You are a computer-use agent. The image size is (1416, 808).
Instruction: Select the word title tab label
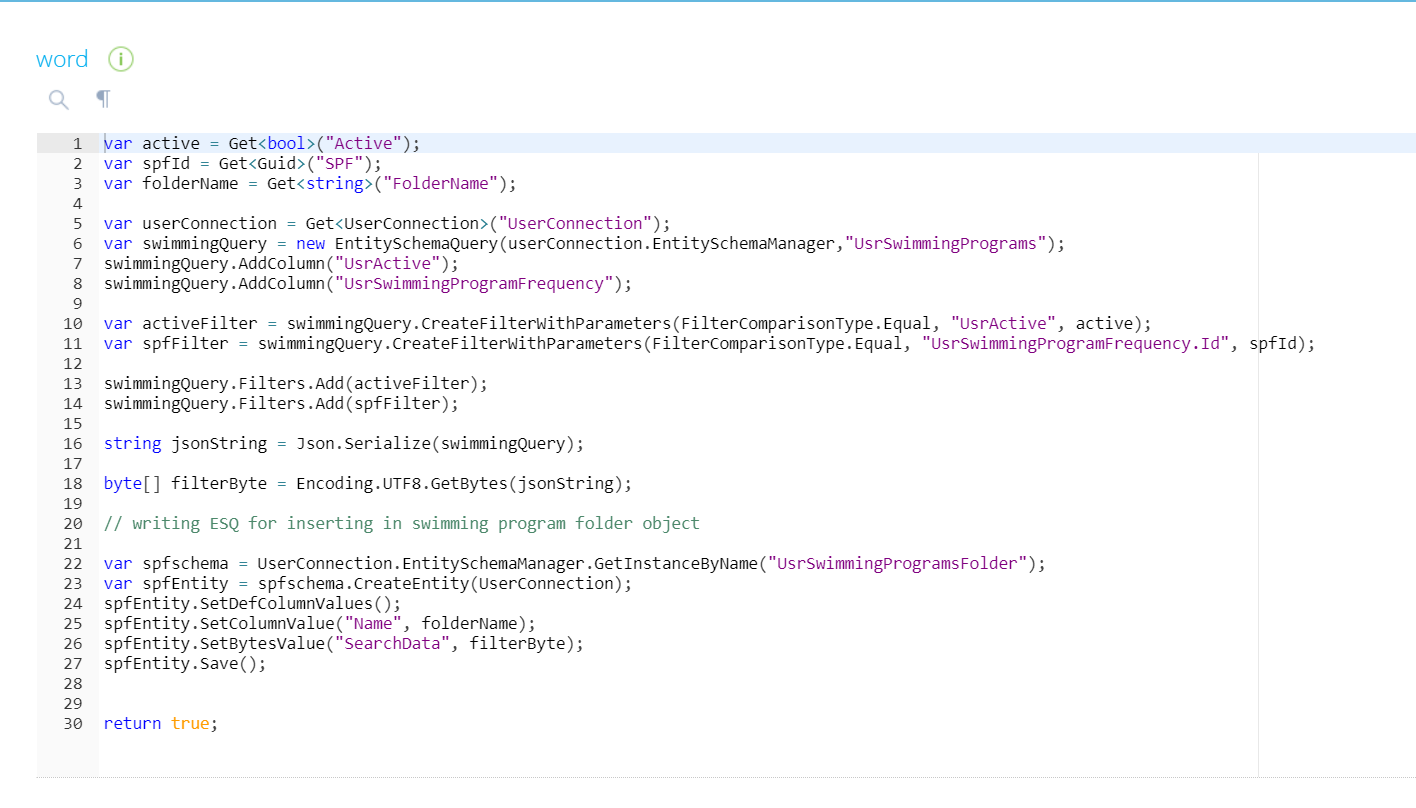(x=61, y=59)
